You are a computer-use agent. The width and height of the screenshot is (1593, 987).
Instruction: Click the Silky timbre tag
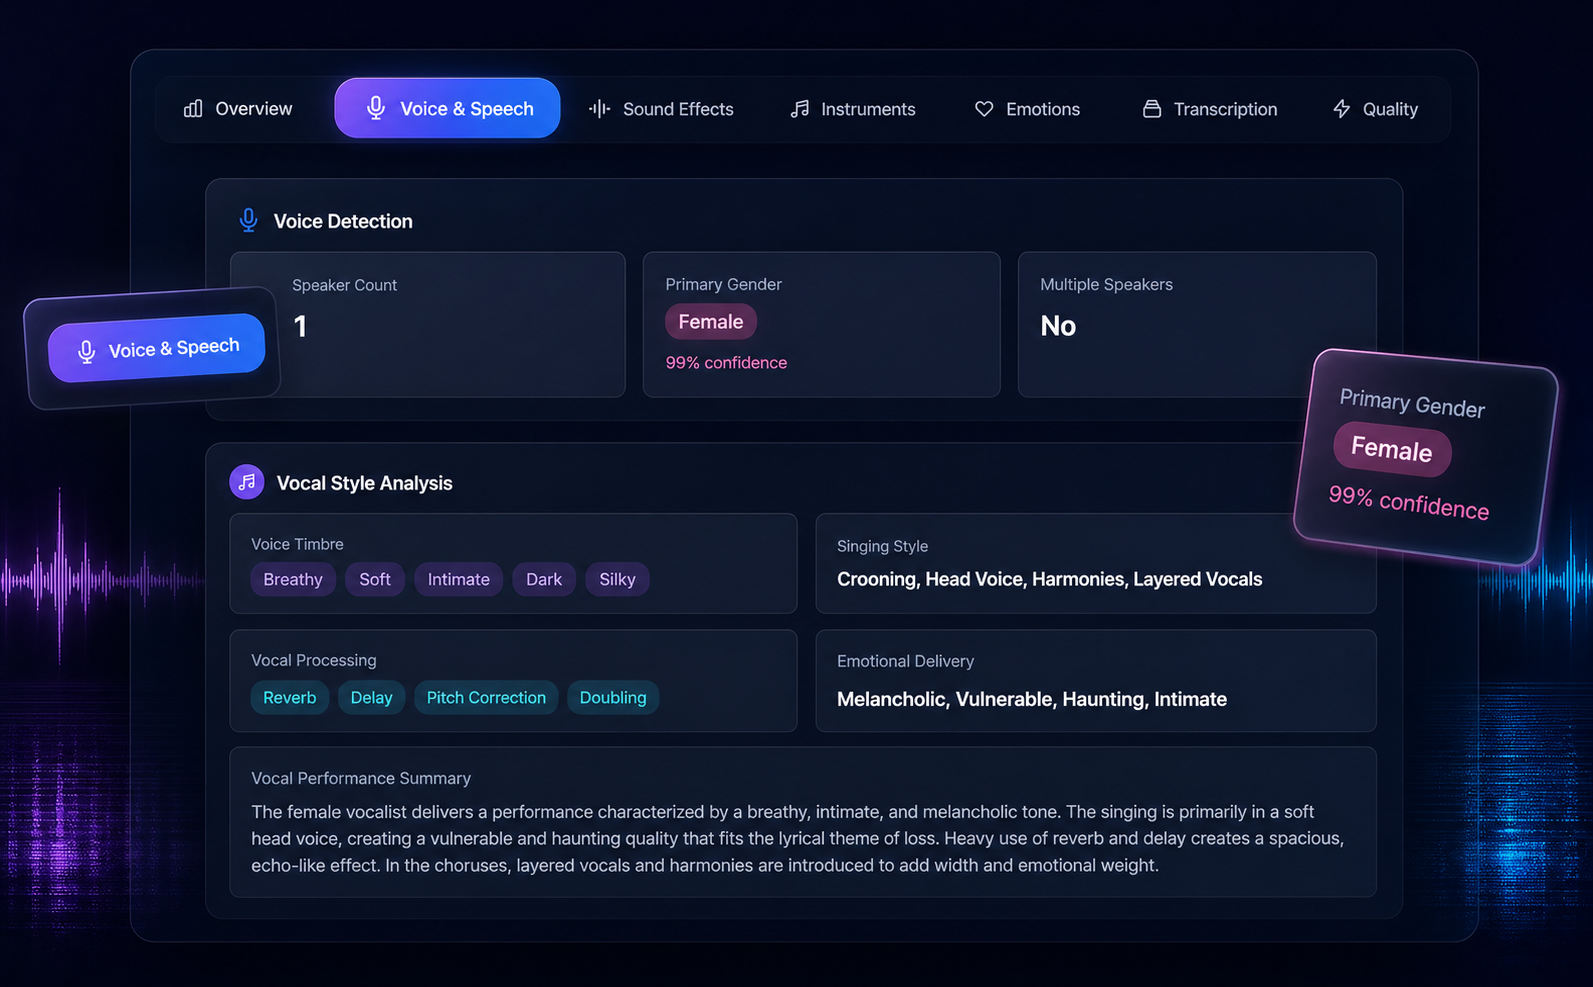617,579
